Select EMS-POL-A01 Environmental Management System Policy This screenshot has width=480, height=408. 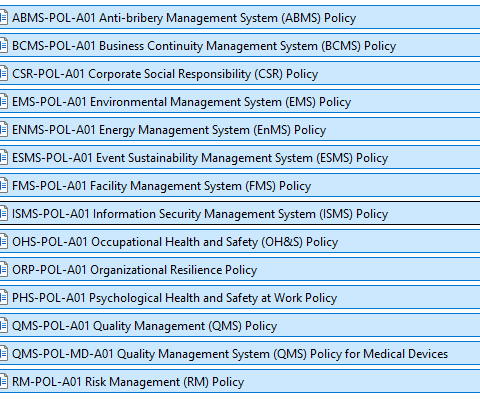pos(240,101)
